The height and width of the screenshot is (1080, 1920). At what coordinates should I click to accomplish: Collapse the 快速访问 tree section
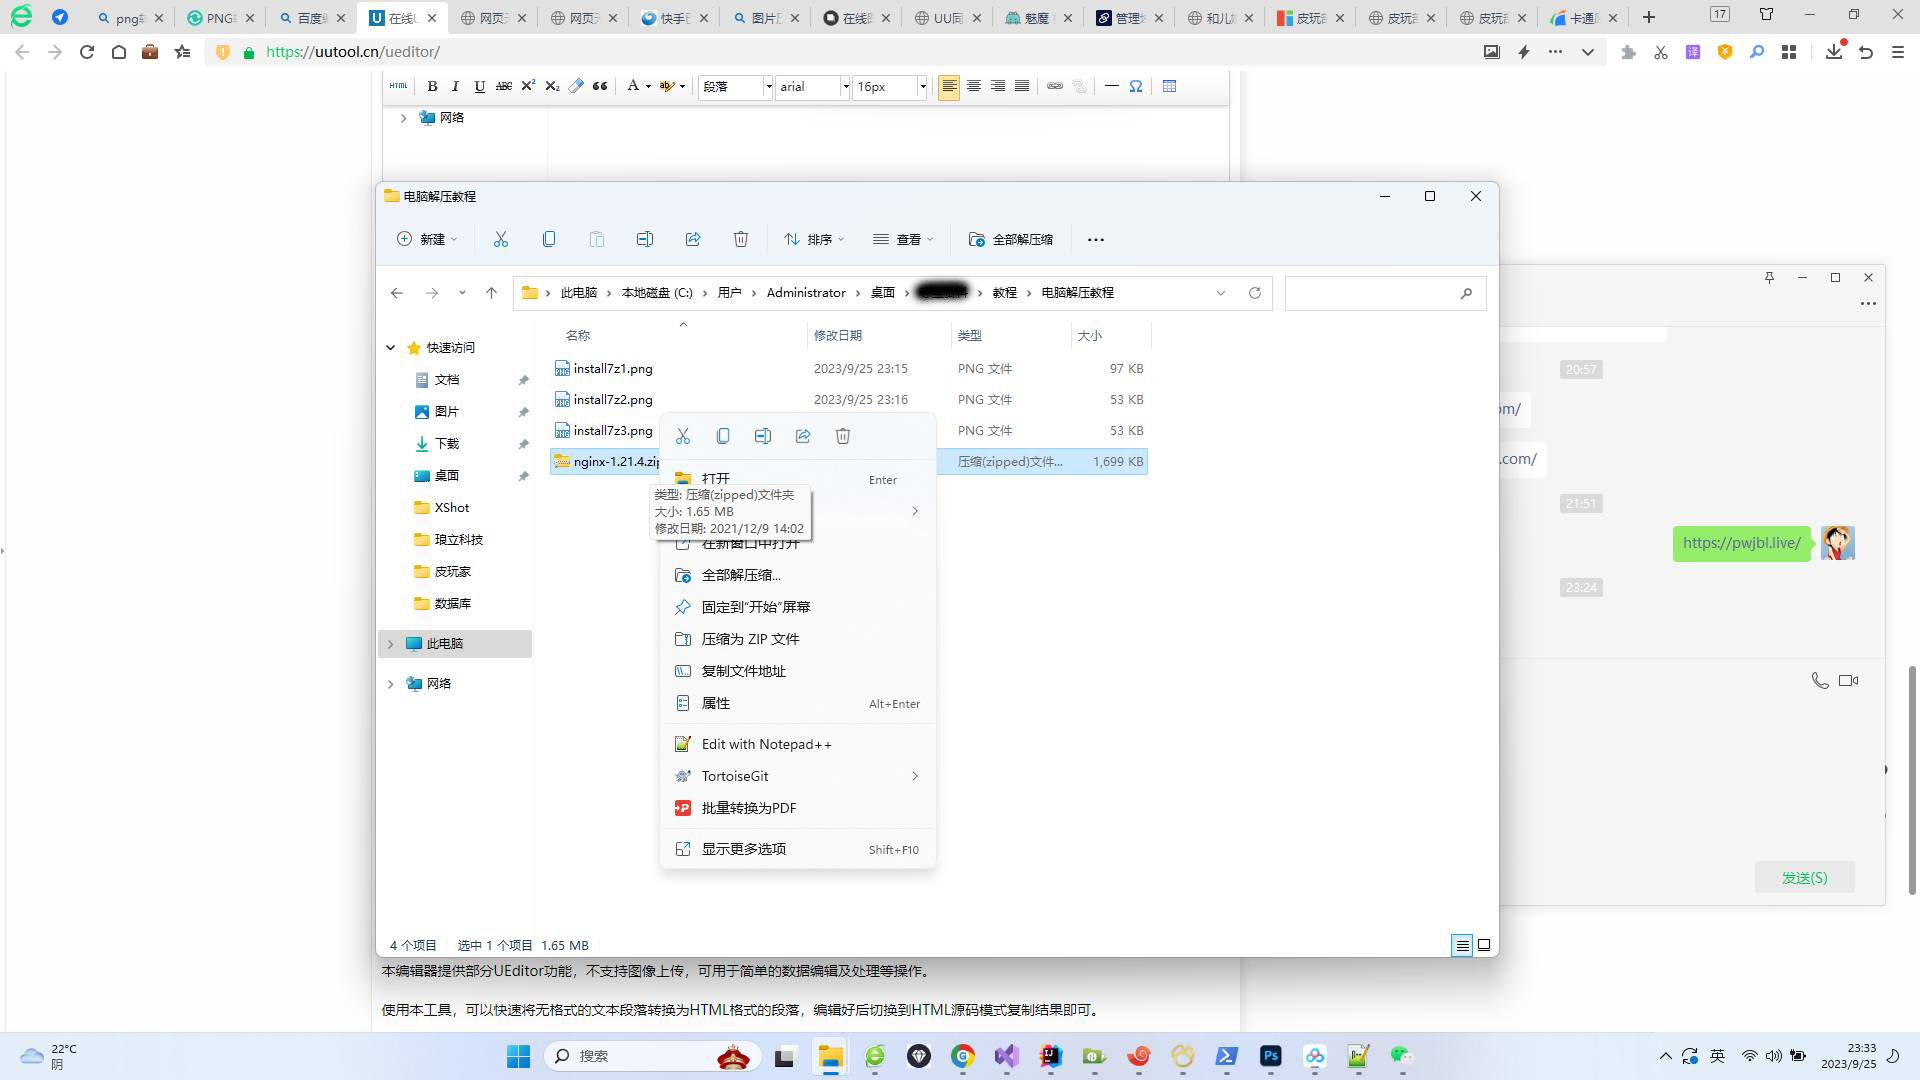tap(391, 348)
